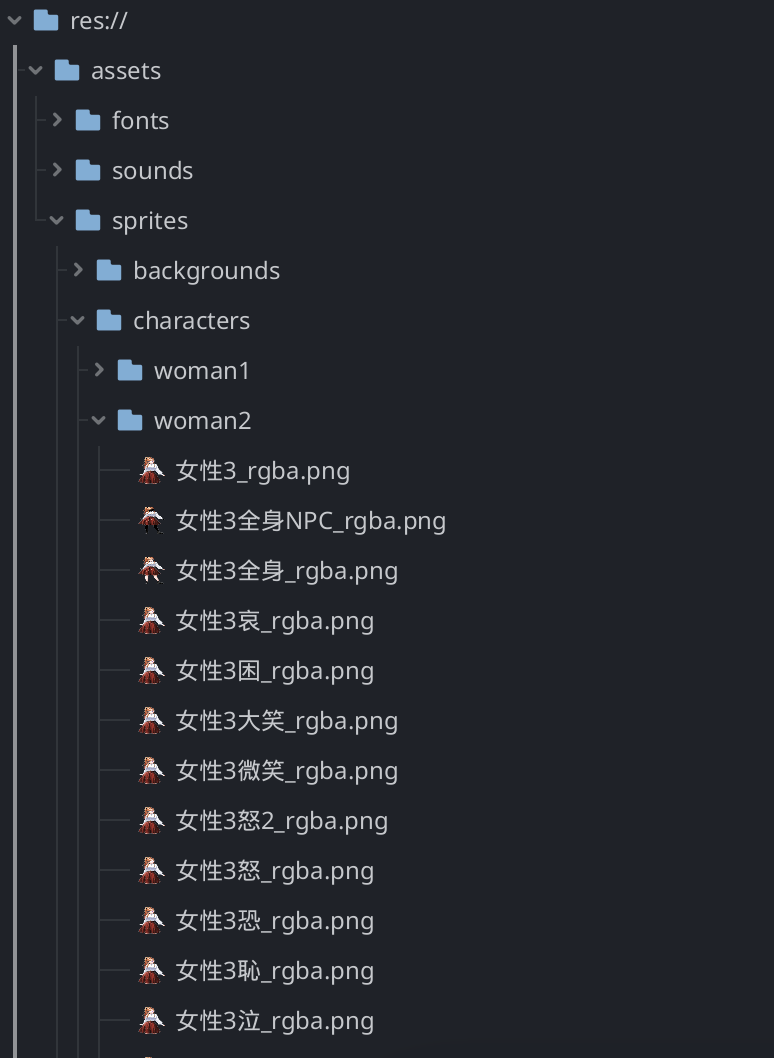This screenshot has height=1058, width=774.
Task: Click the backgrounds folder icon
Action: pos(109,270)
